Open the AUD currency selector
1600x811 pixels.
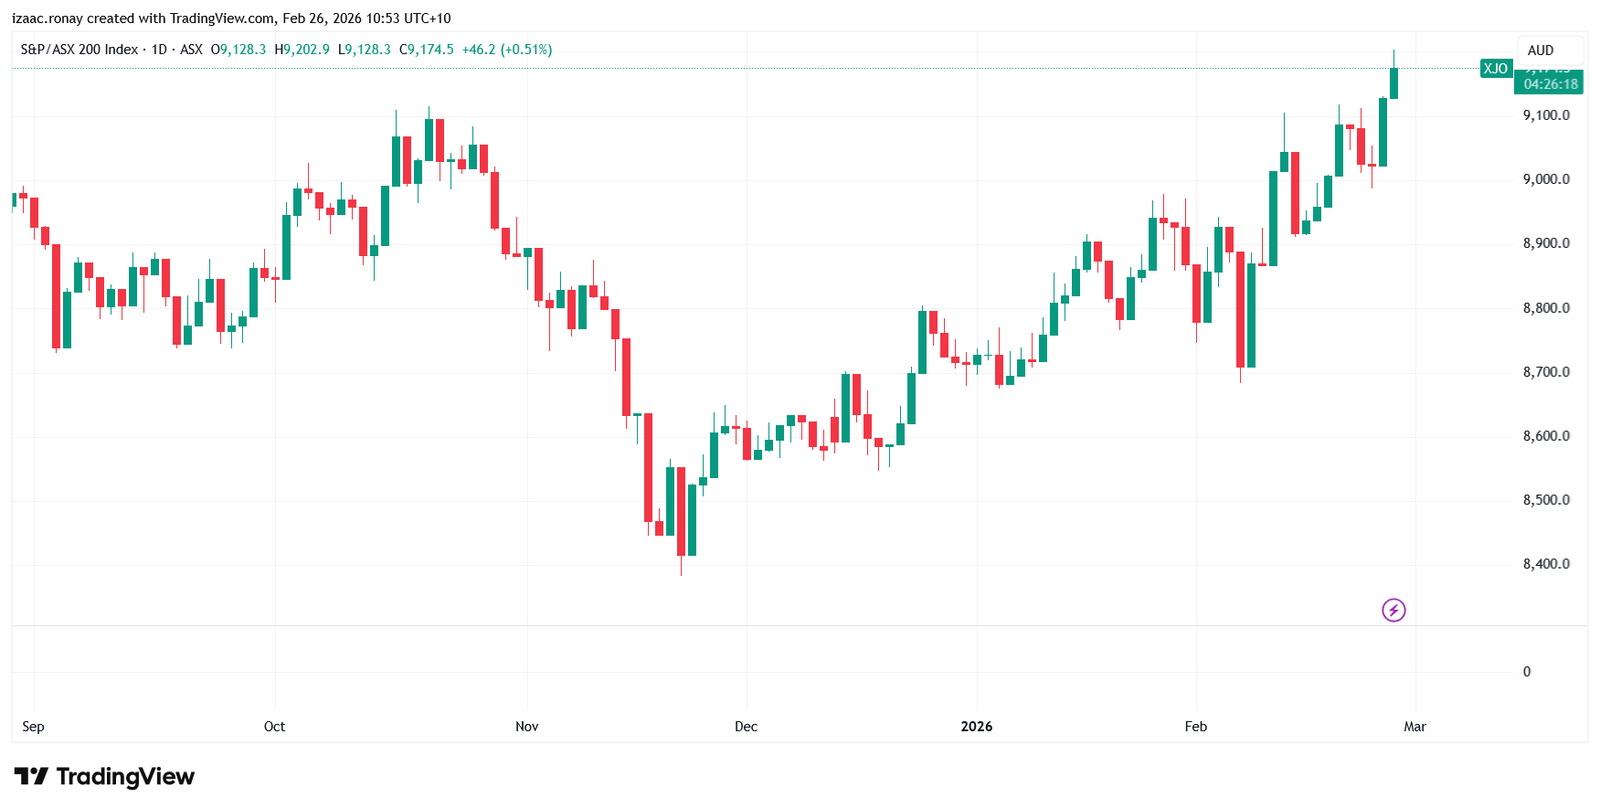(x=1540, y=50)
